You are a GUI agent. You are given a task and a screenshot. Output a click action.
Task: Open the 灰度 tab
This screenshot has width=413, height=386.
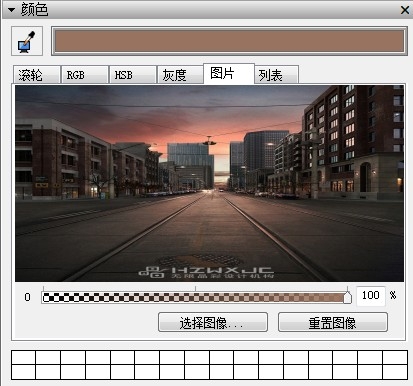(180, 75)
